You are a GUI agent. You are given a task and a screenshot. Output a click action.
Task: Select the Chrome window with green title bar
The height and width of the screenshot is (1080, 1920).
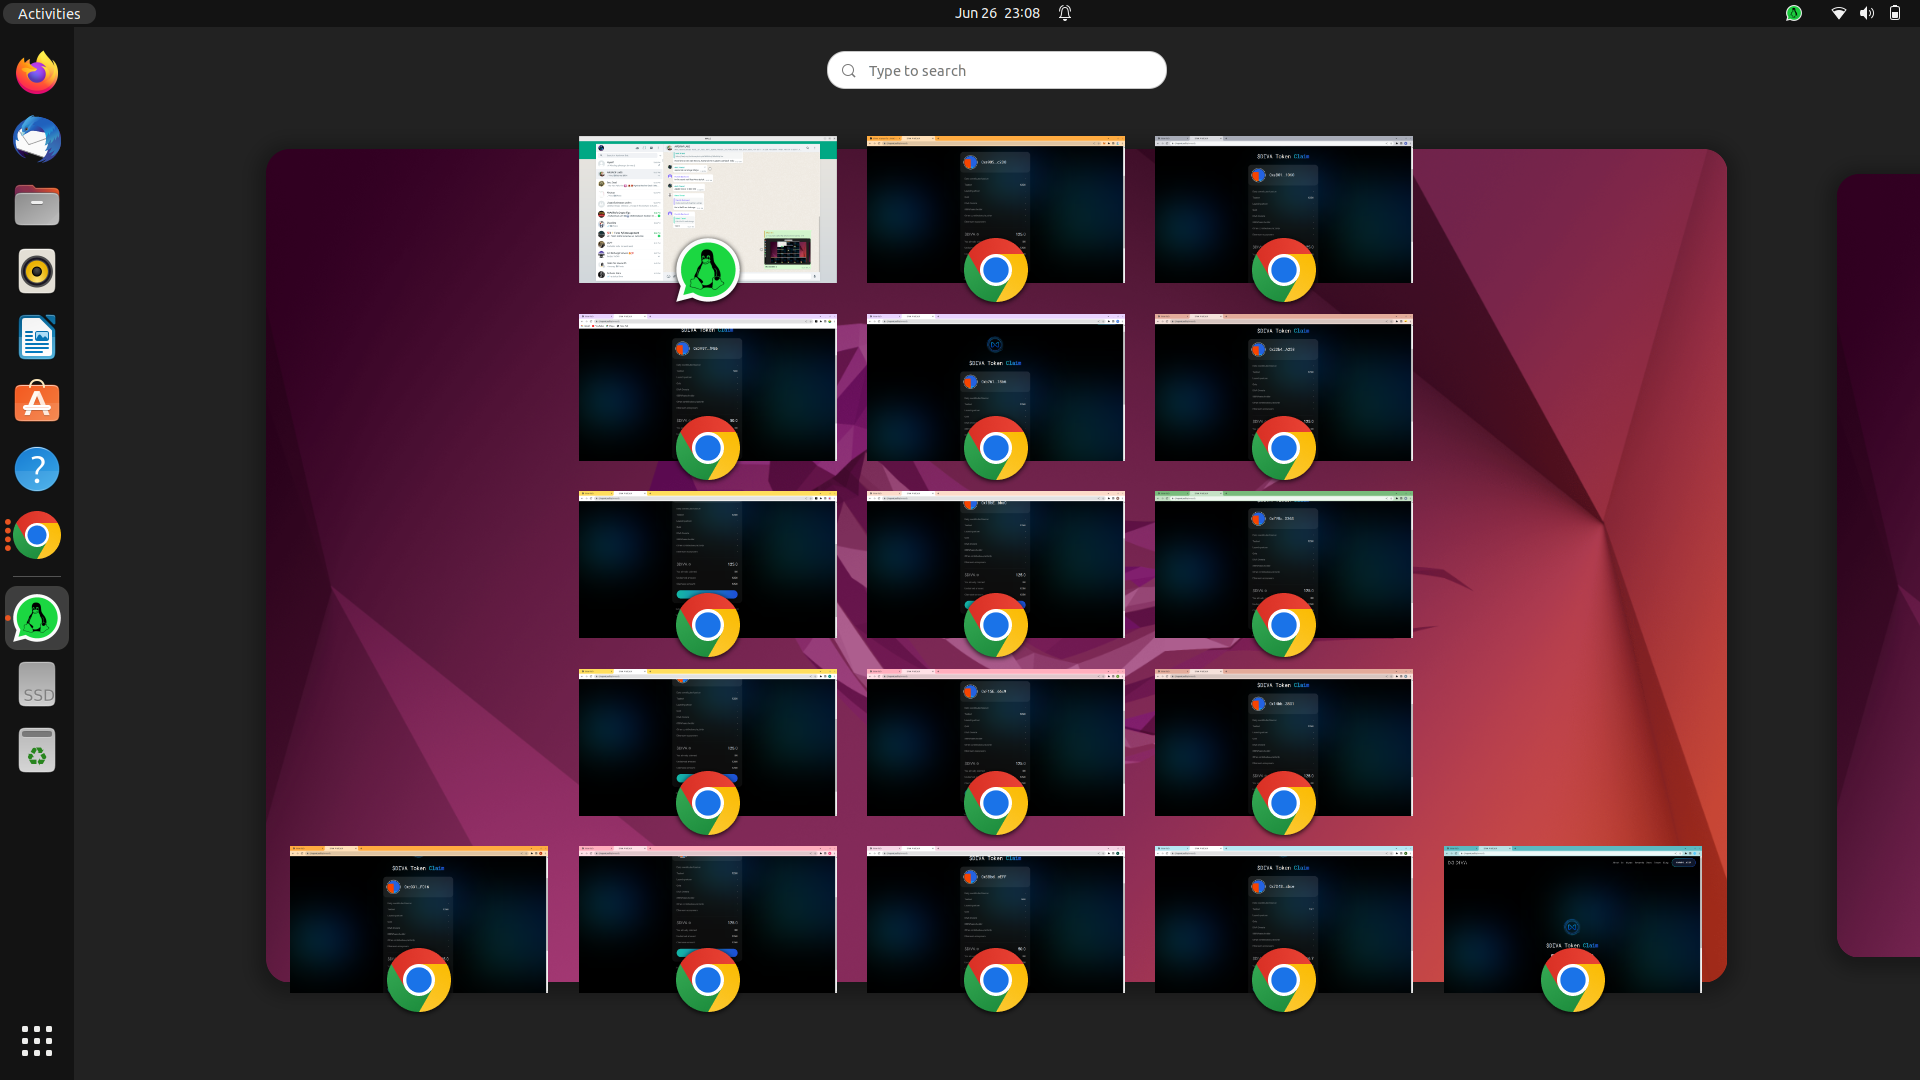click(x=1284, y=564)
